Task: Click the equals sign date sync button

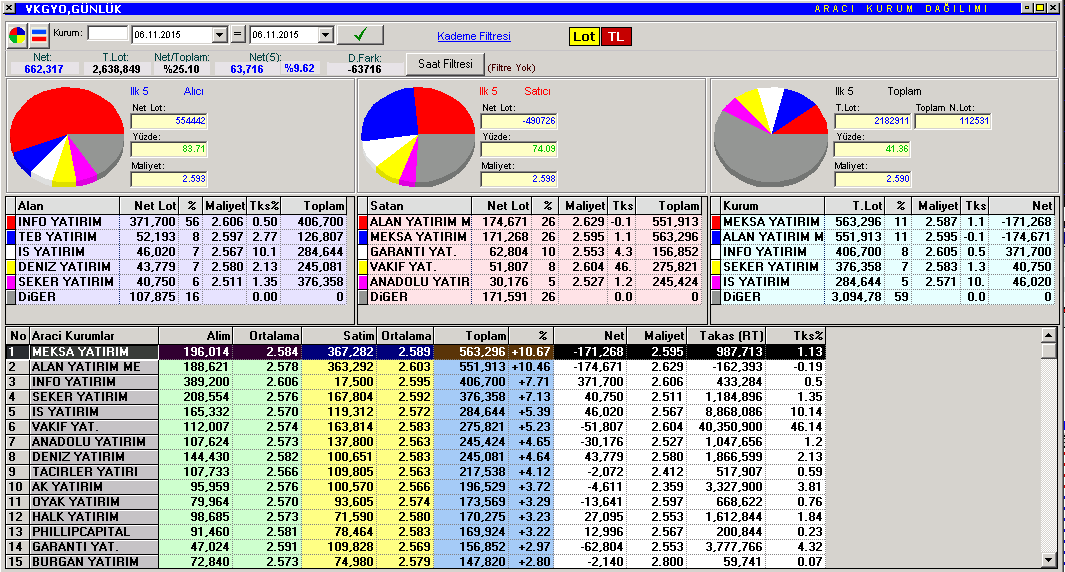Action: coord(237,34)
